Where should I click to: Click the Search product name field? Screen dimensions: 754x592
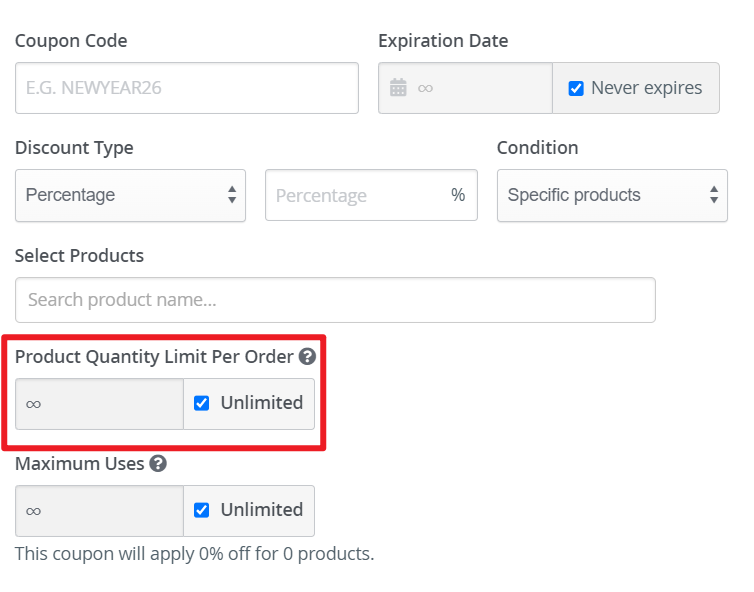[x=335, y=300]
